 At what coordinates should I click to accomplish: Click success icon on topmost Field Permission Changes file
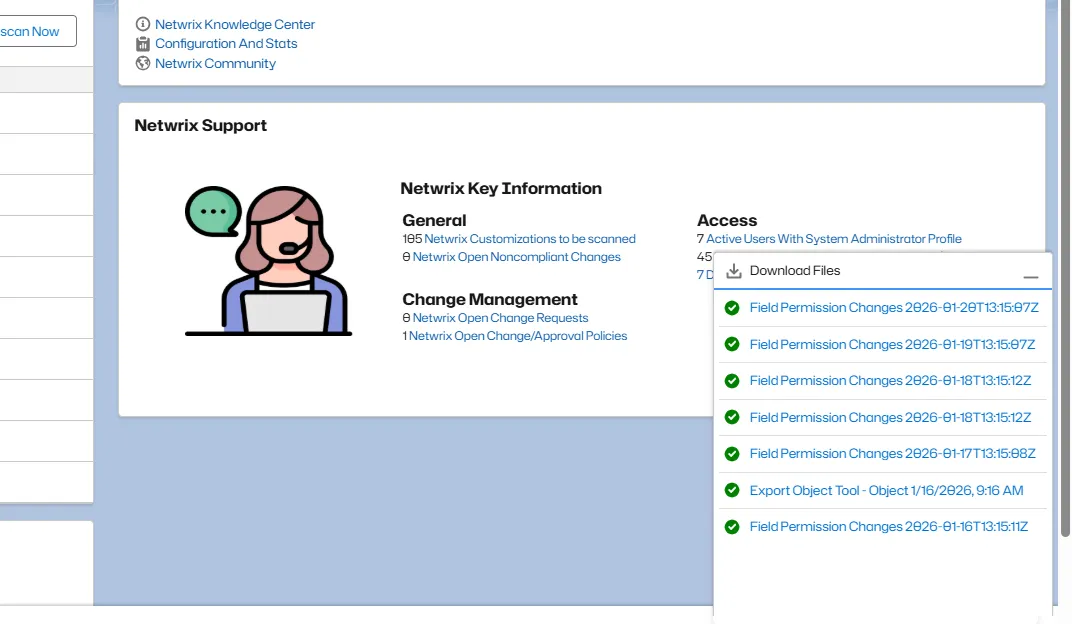(732, 307)
